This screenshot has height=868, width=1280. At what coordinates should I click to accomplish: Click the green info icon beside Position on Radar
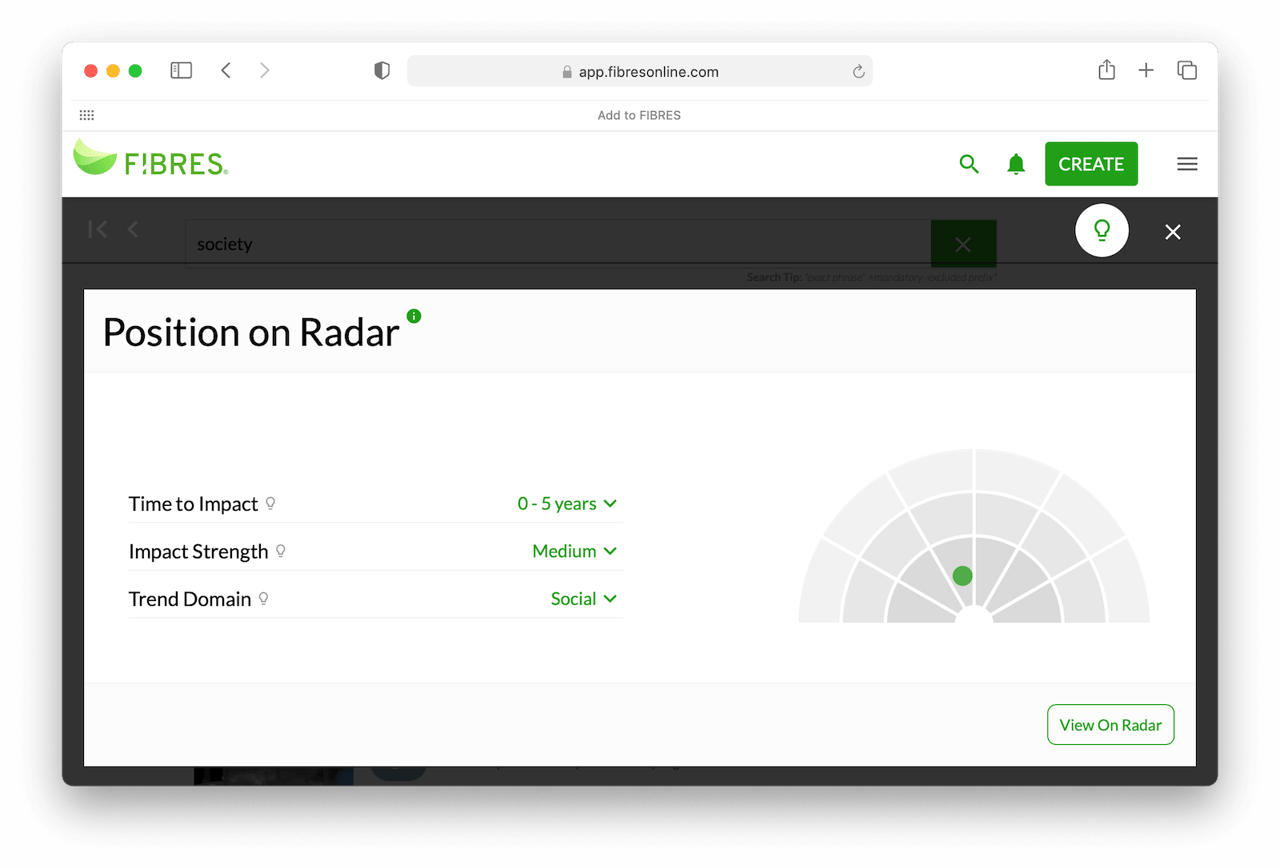(x=414, y=316)
